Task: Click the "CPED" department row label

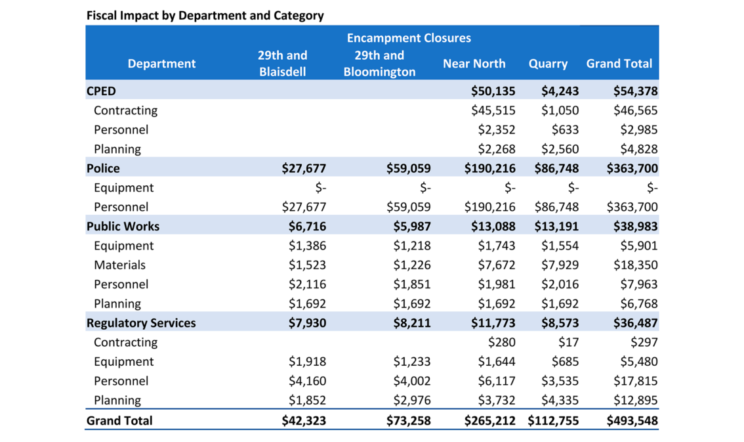Action: pos(104,91)
